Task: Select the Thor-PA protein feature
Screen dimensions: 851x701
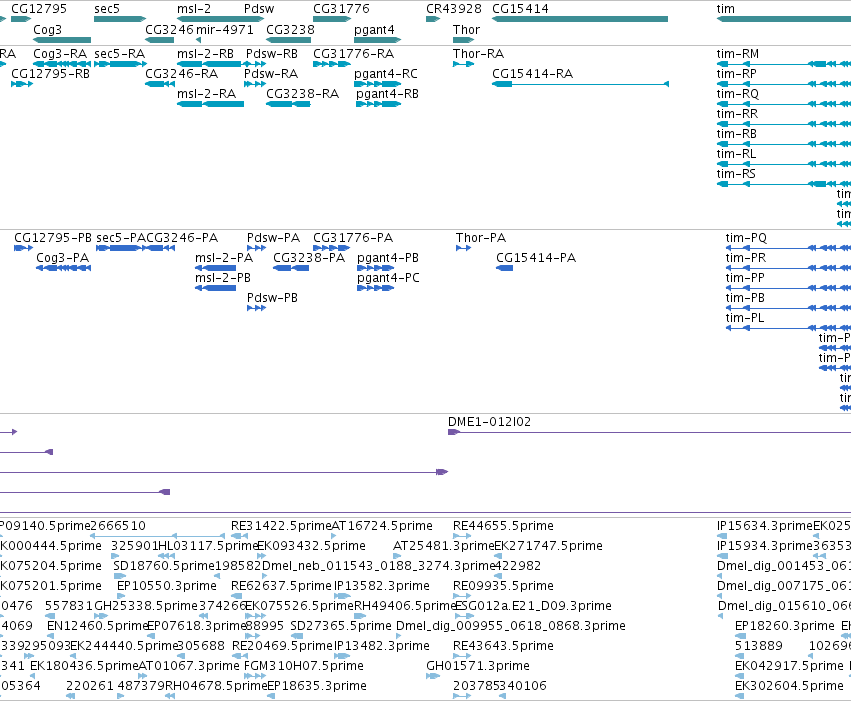Action: click(x=463, y=248)
